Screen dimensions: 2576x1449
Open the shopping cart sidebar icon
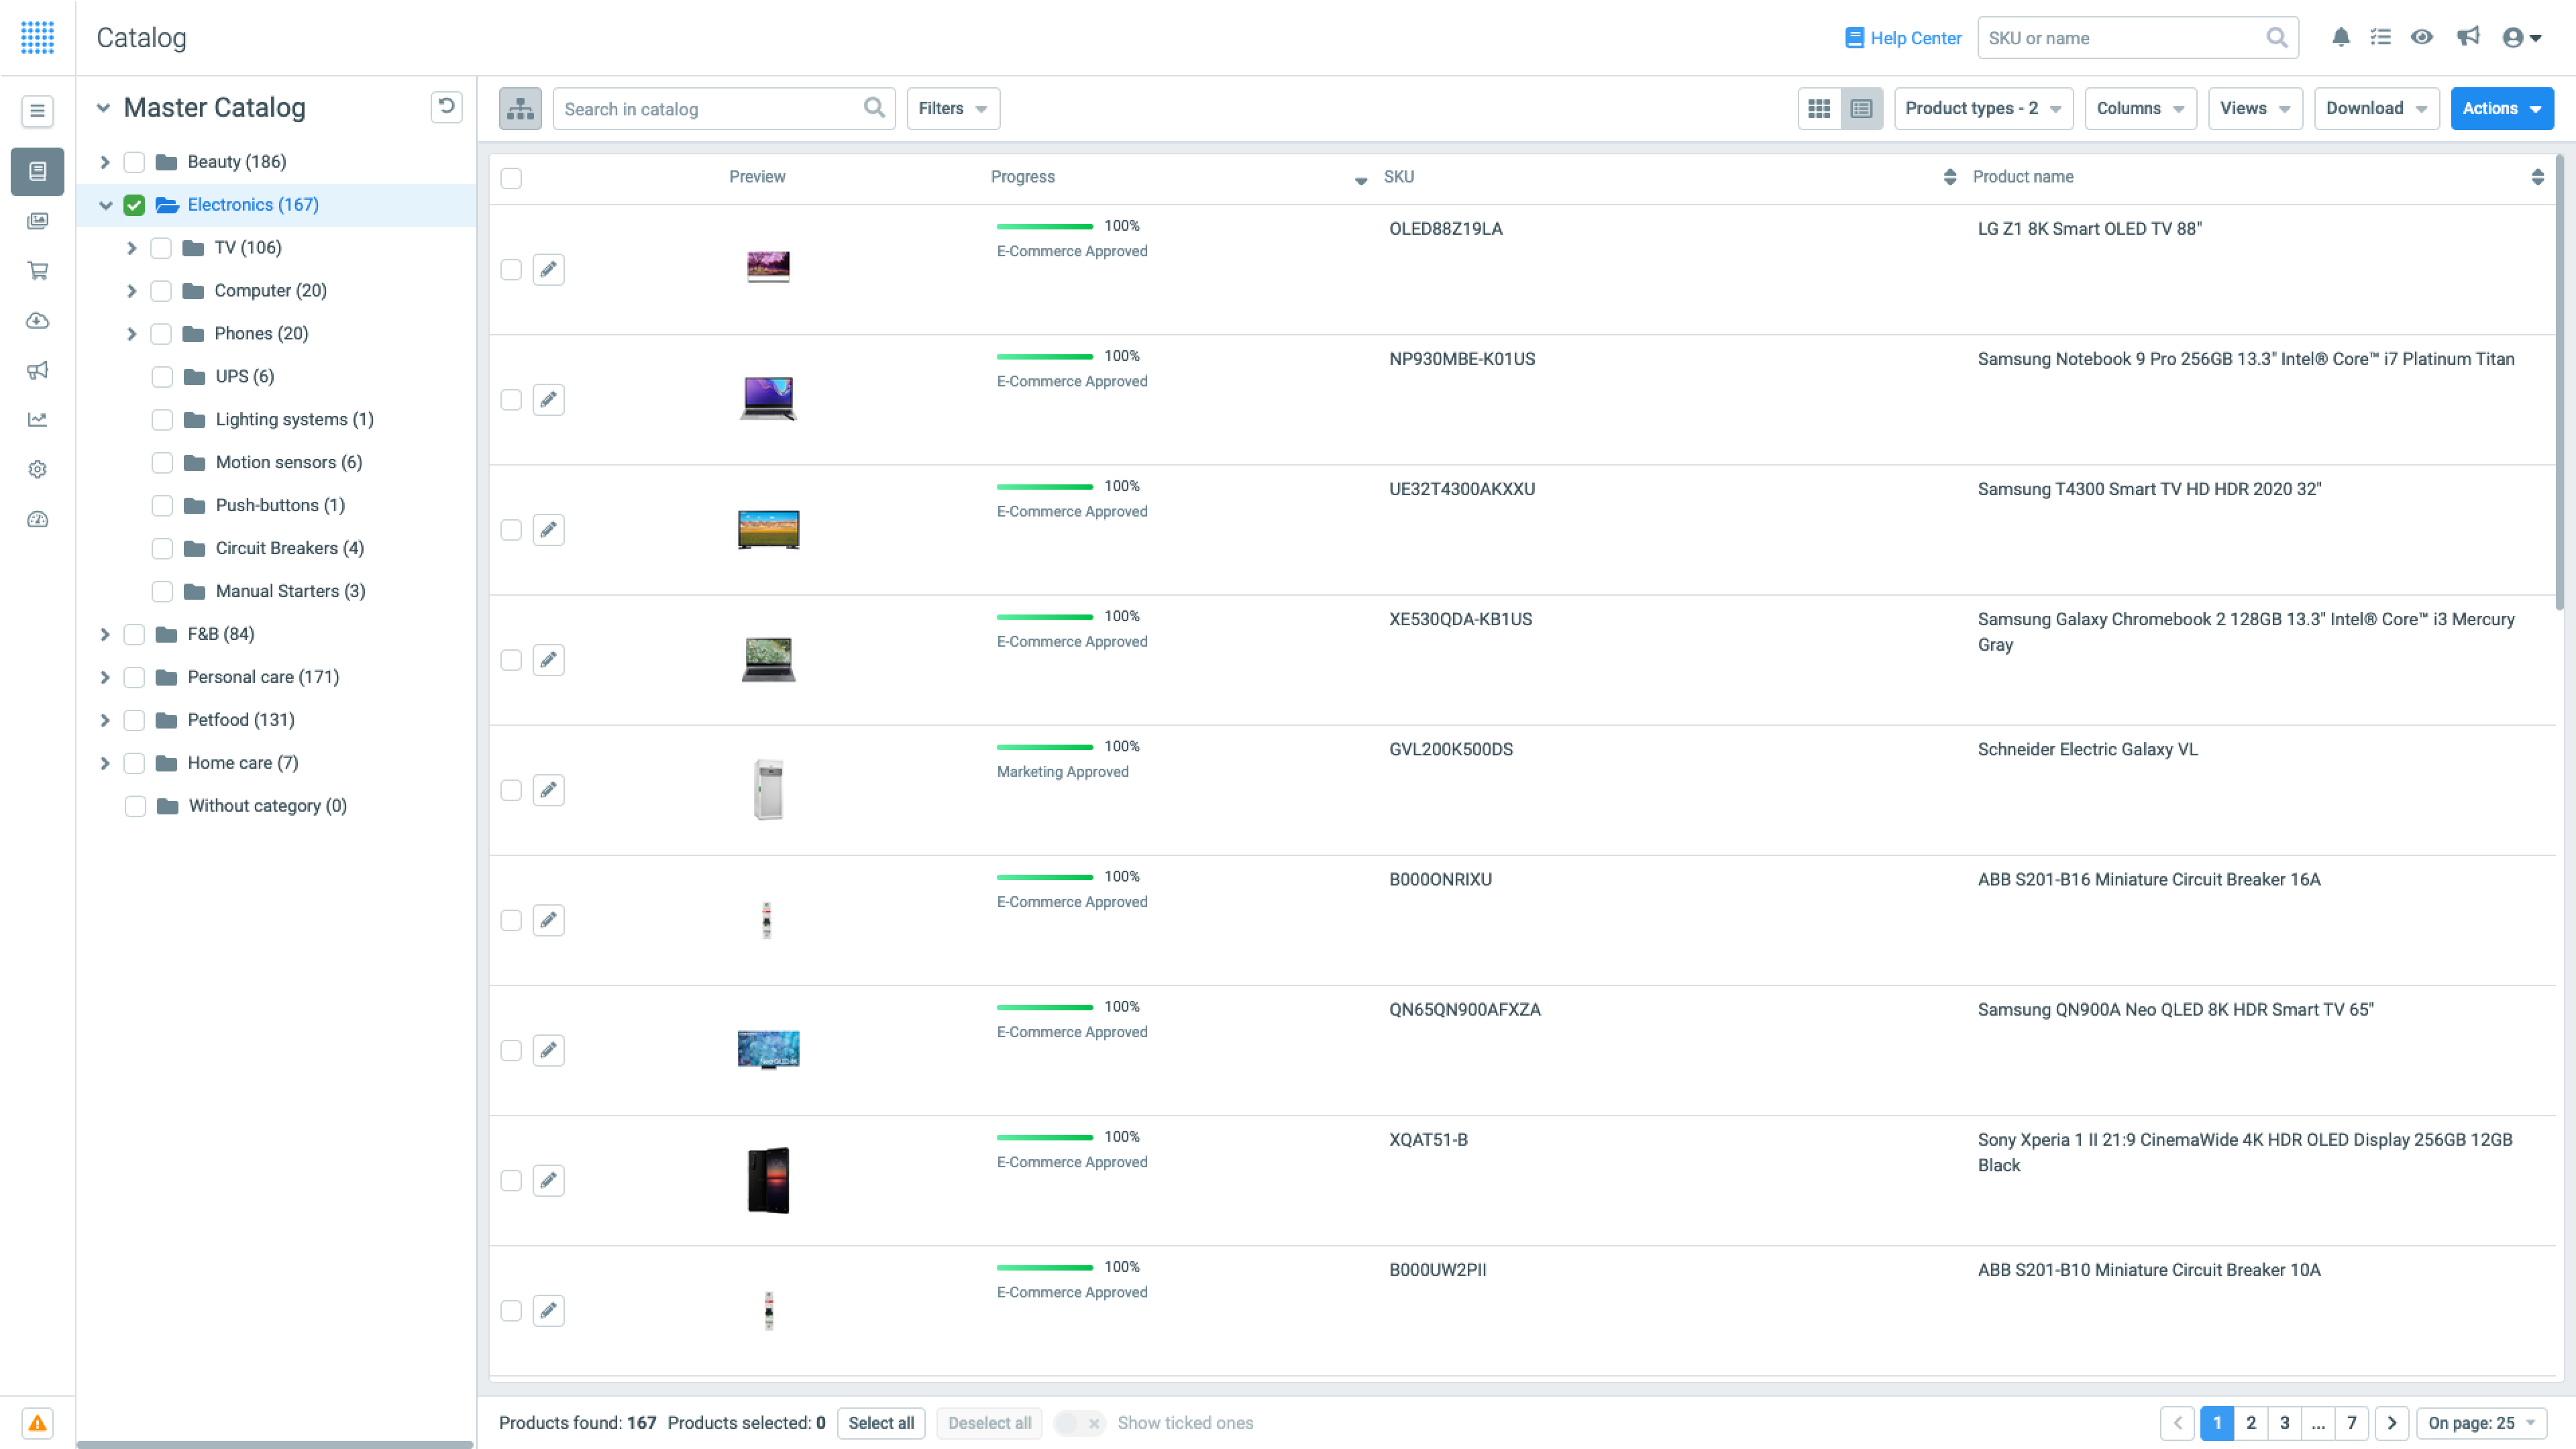click(37, 270)
